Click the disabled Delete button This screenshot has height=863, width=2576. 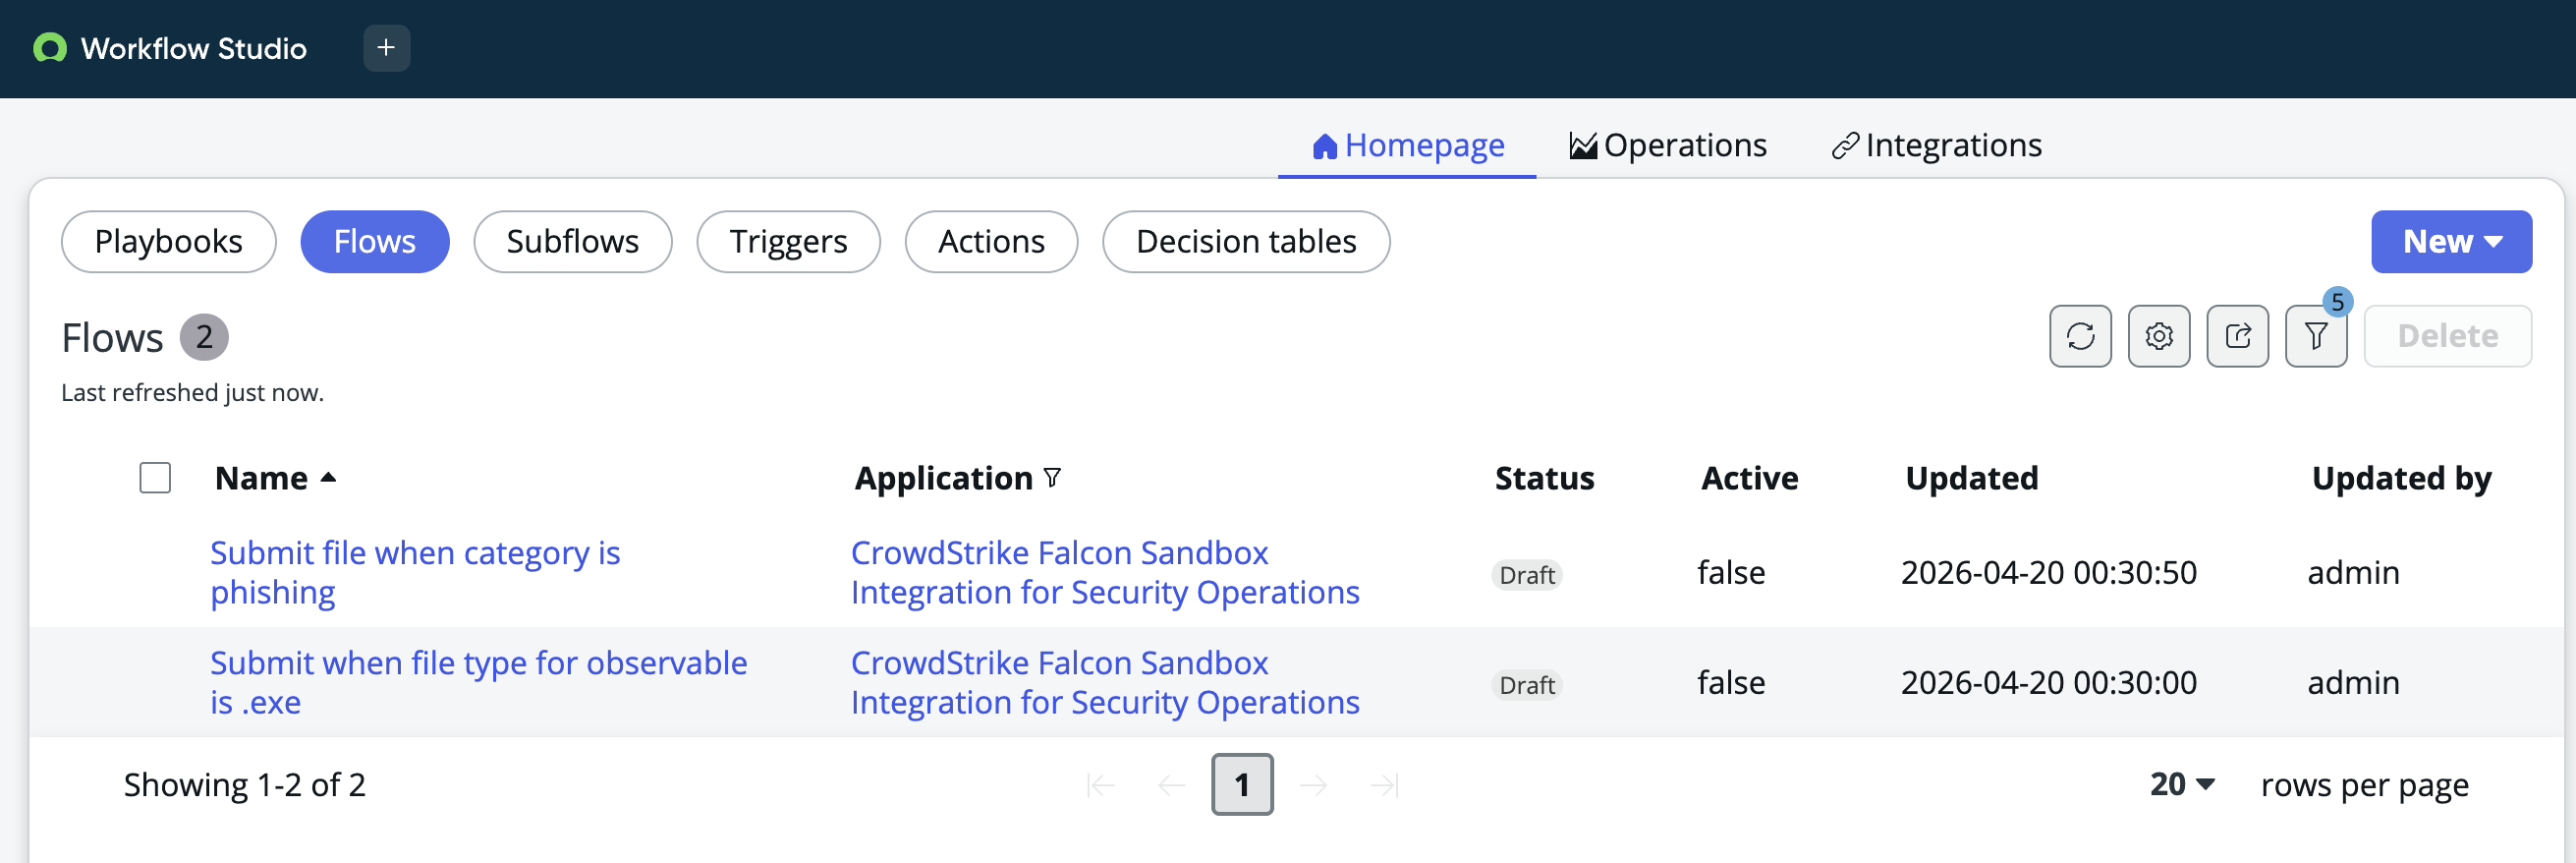tap(2447, 336)
